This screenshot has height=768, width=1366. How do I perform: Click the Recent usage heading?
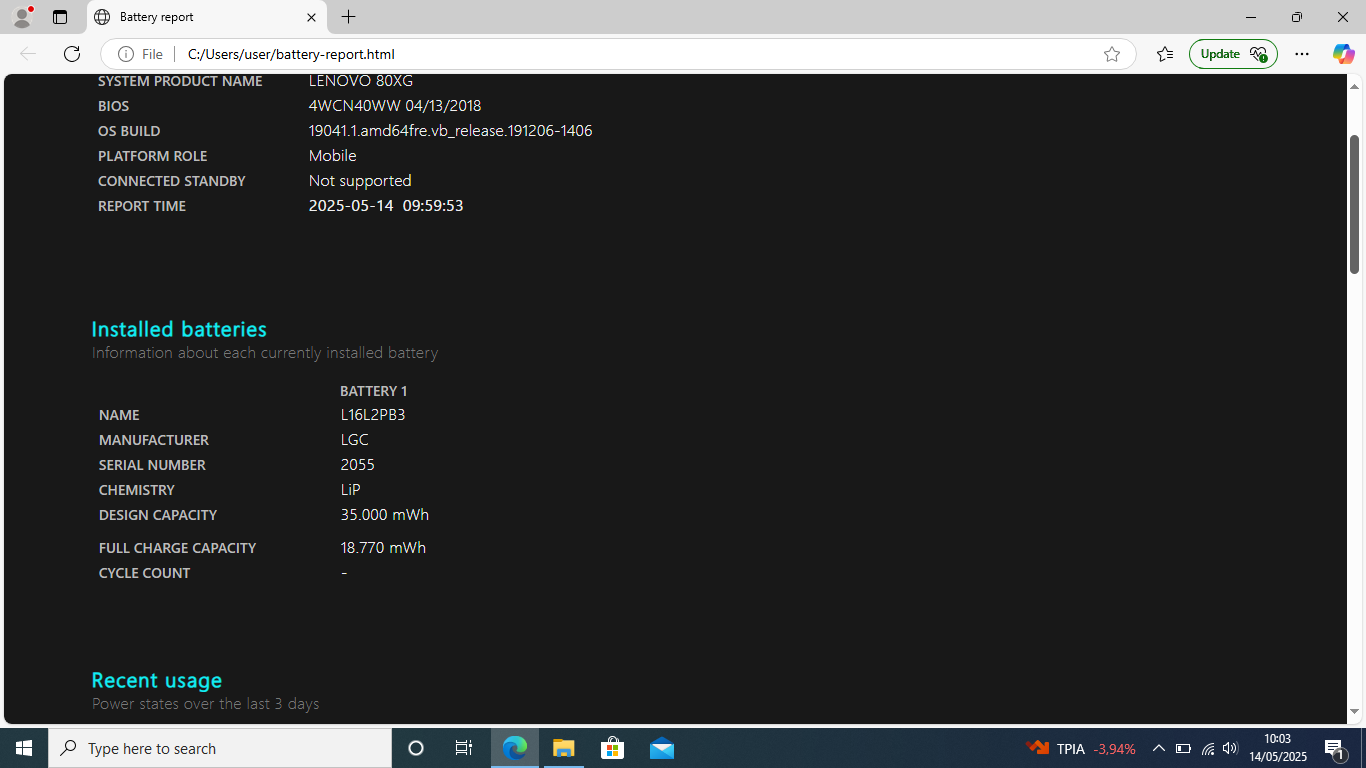pos(157,680)
